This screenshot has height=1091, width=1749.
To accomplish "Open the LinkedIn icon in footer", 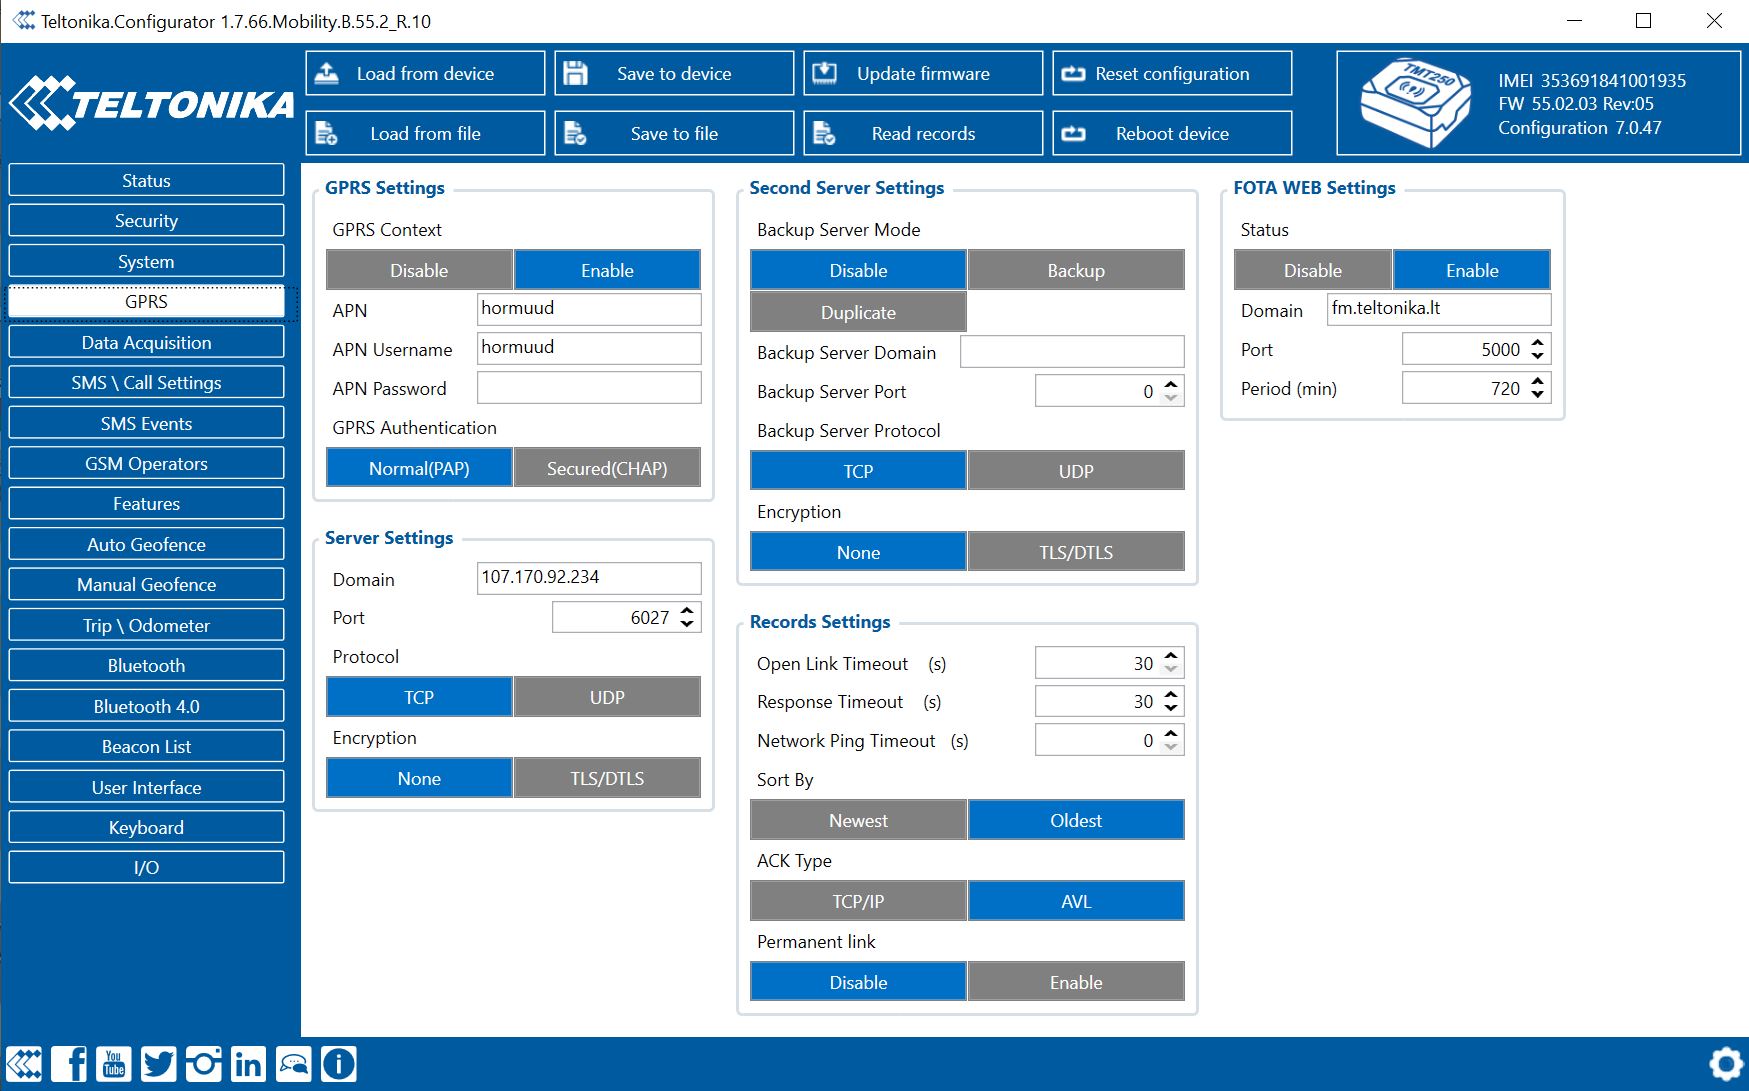I will coord(248,1064).
